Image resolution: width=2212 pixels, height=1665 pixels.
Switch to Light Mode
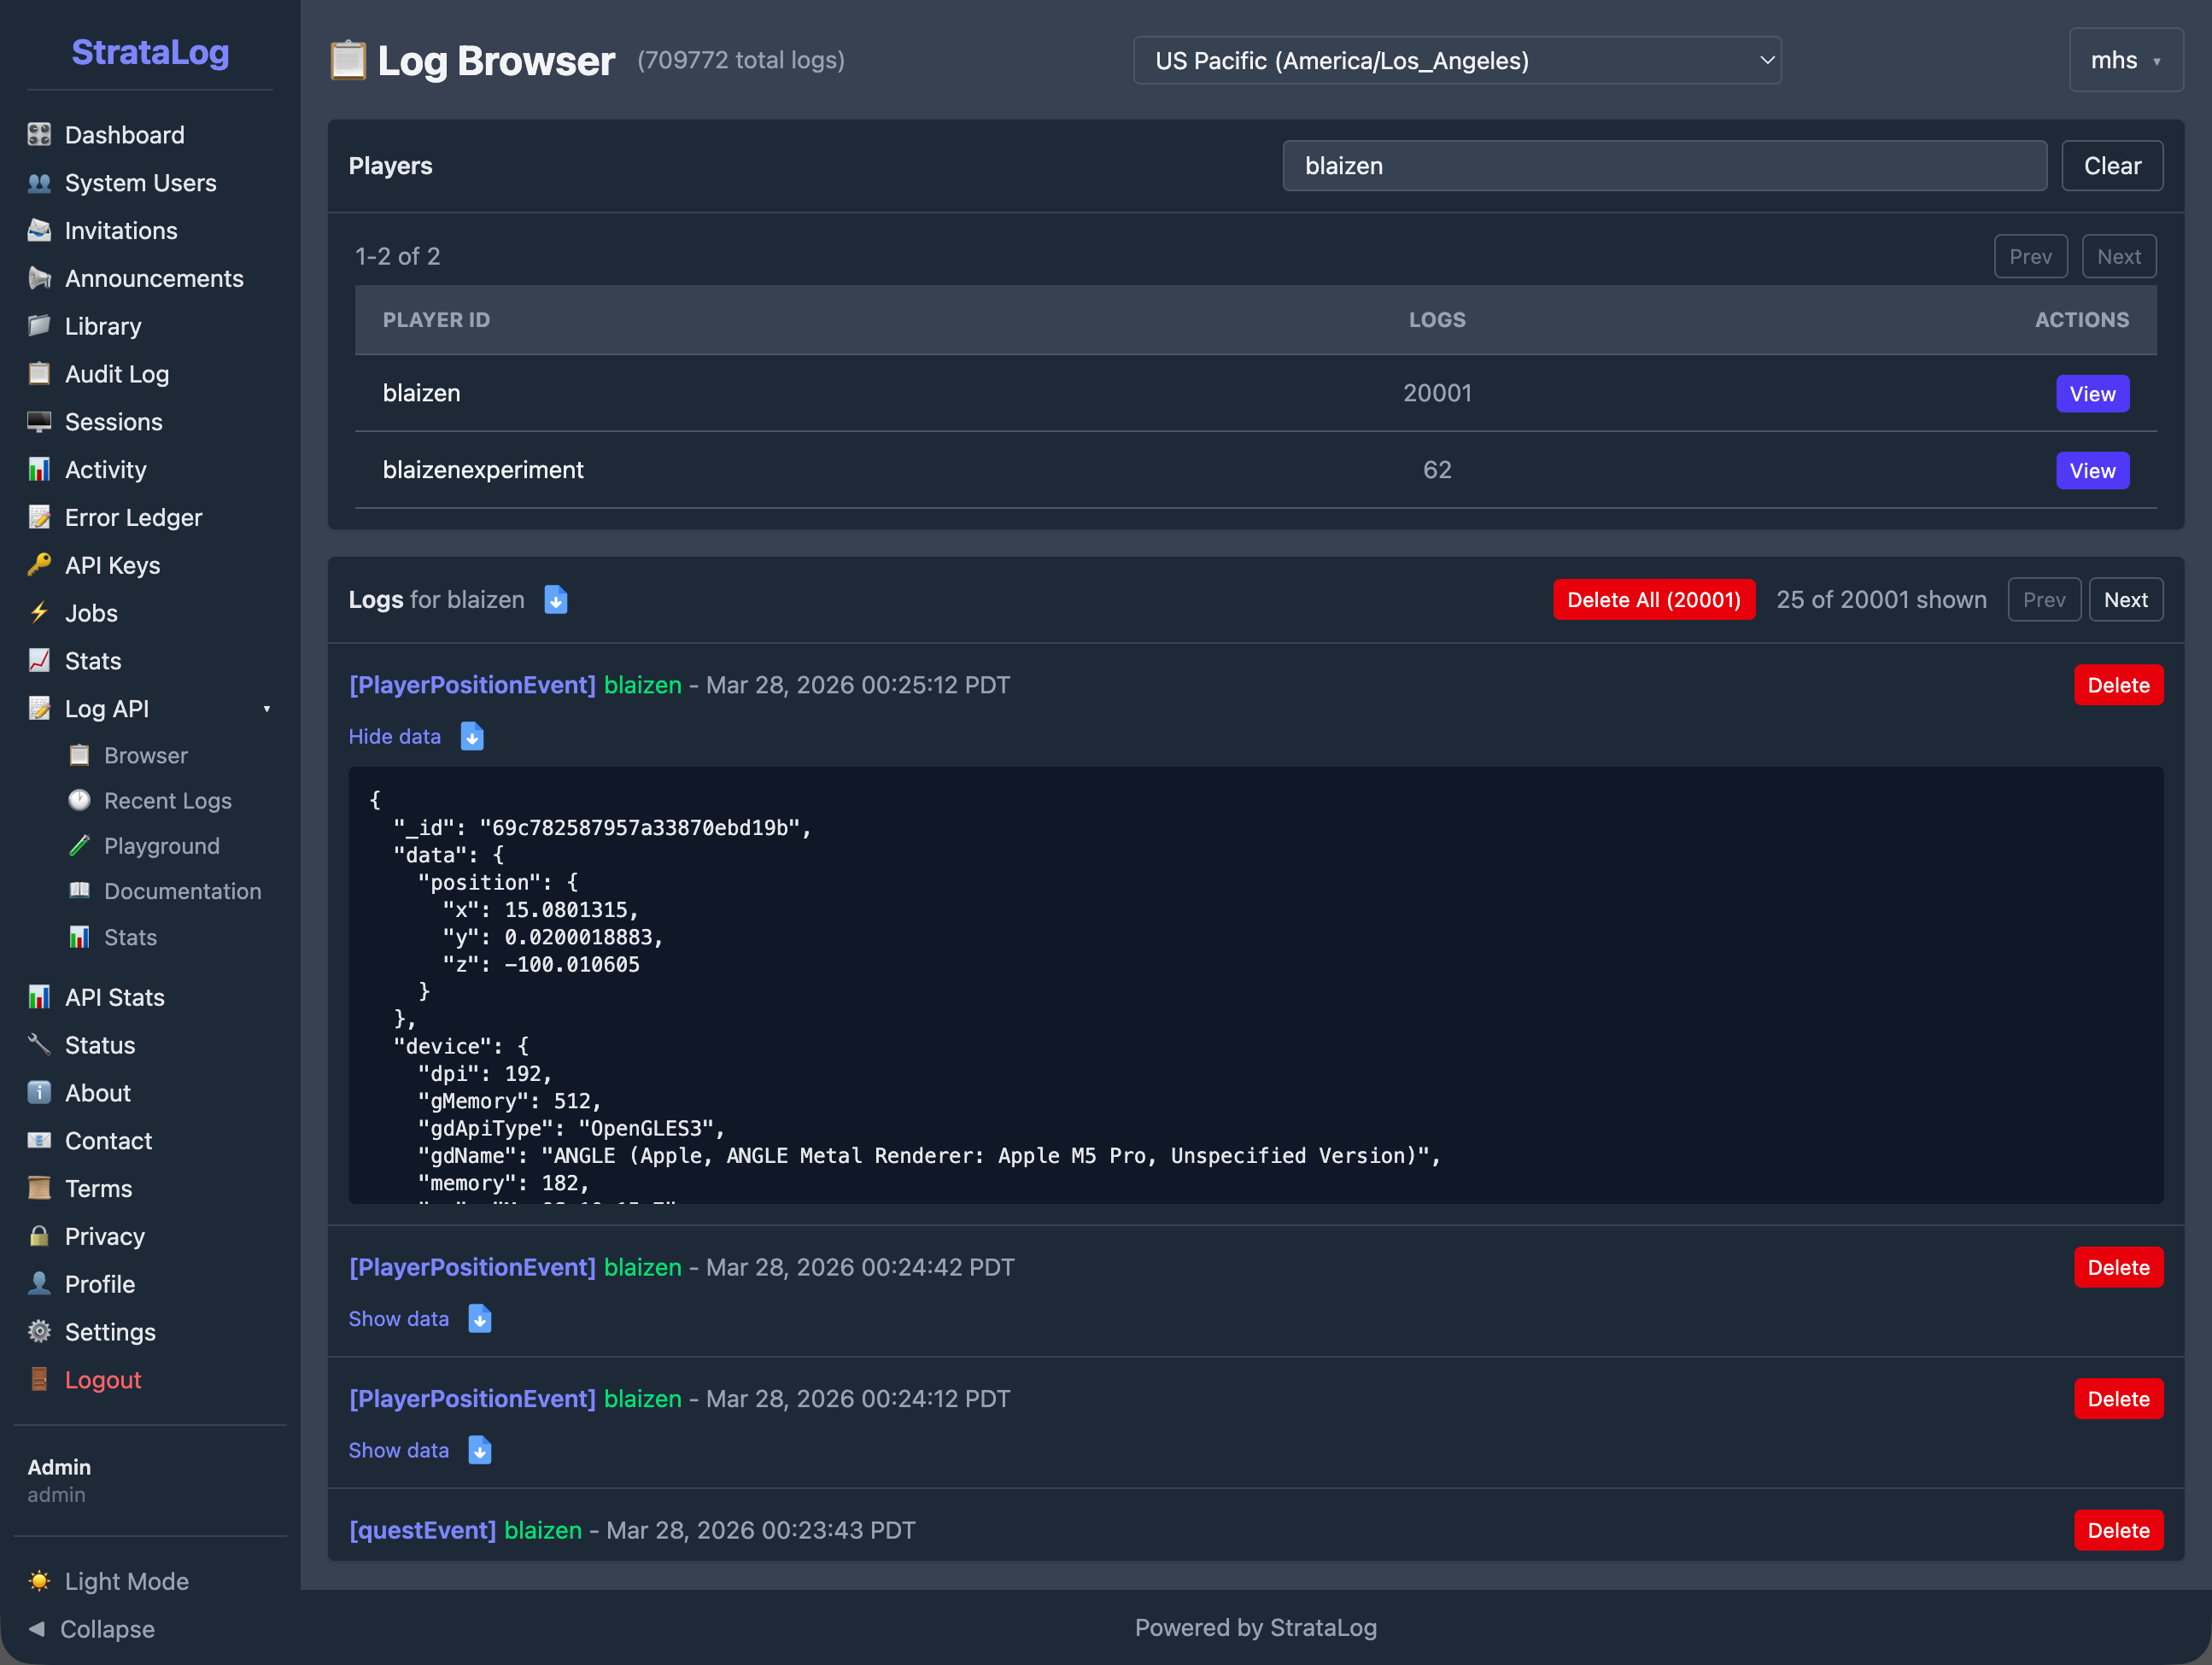(127, 1581)
